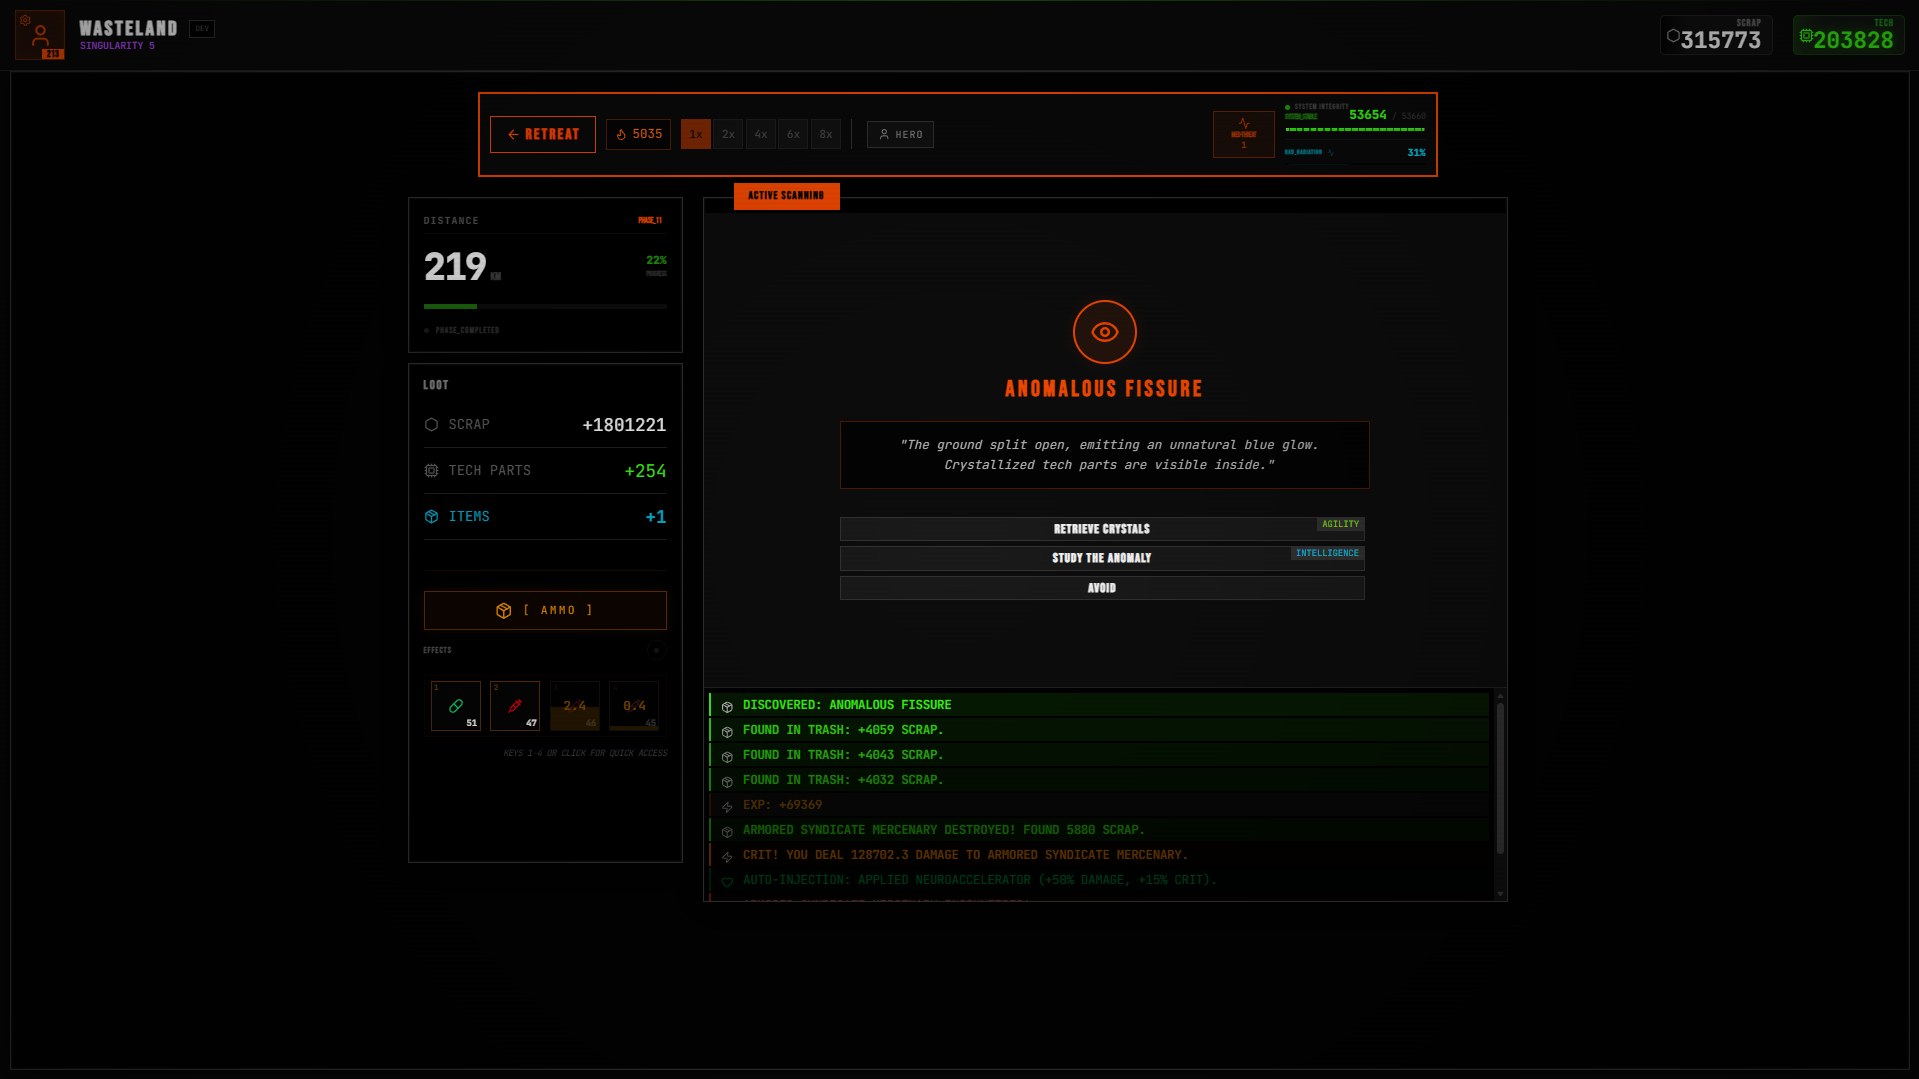
Task: Click the distance progress bar
Action: (545, 306)
